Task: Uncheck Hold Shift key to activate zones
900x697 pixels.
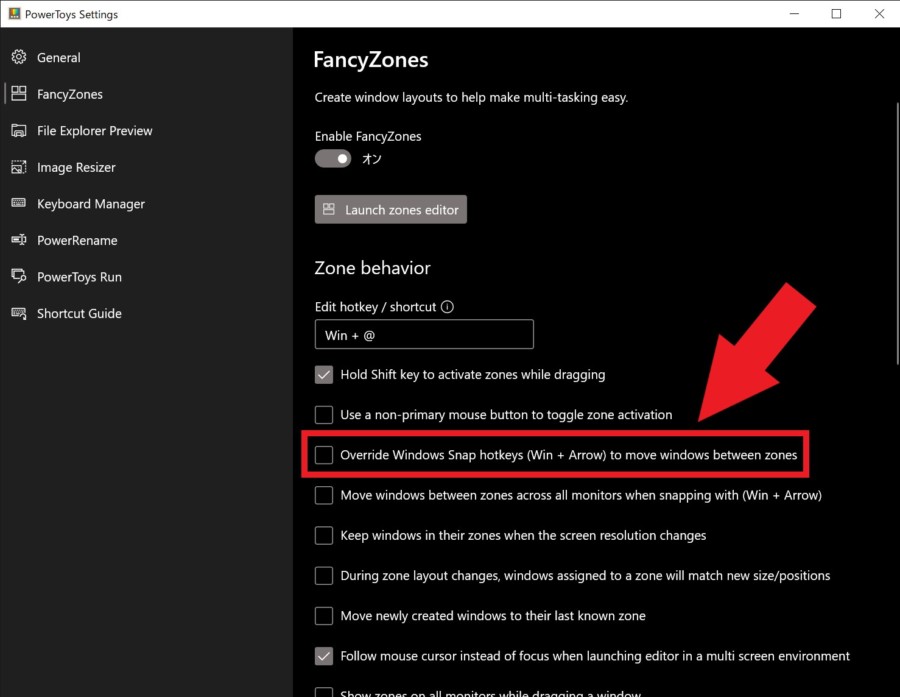Action: tap(324, 374)
